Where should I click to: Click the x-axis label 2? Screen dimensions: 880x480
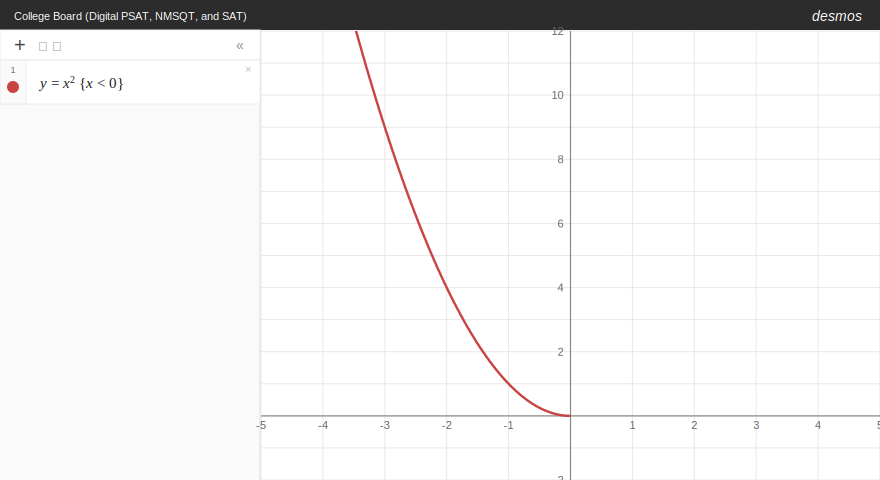click(694, 426)
